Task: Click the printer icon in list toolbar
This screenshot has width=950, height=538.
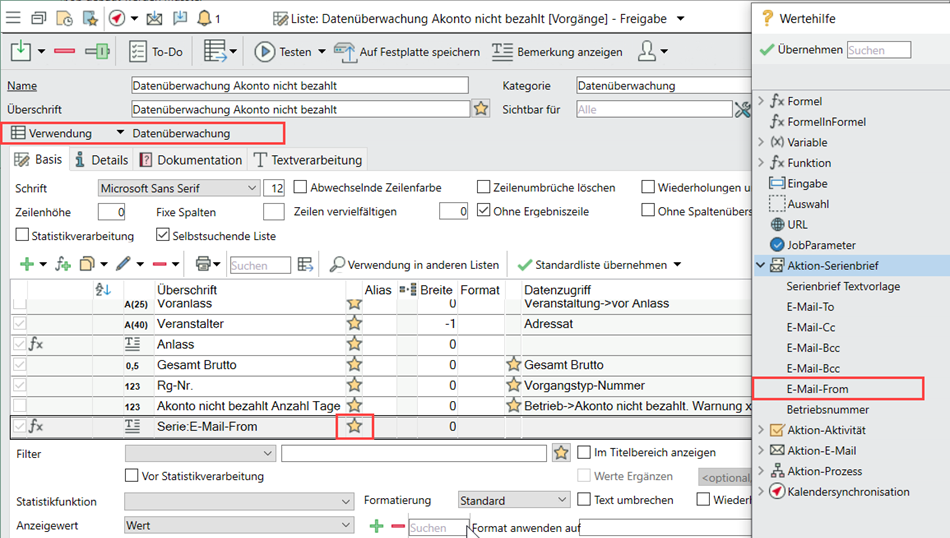Action: [x=203, y=264]
